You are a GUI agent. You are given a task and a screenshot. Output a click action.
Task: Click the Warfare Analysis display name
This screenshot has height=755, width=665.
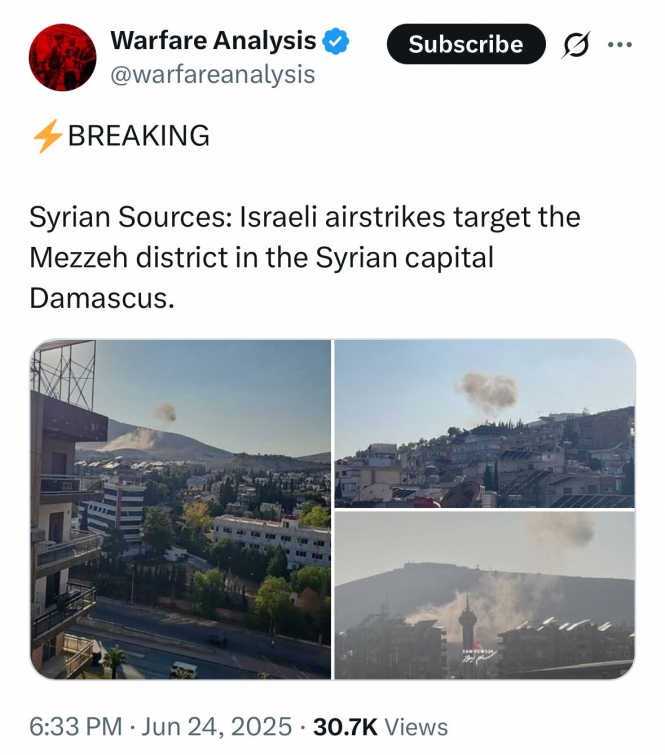[213, 41]
